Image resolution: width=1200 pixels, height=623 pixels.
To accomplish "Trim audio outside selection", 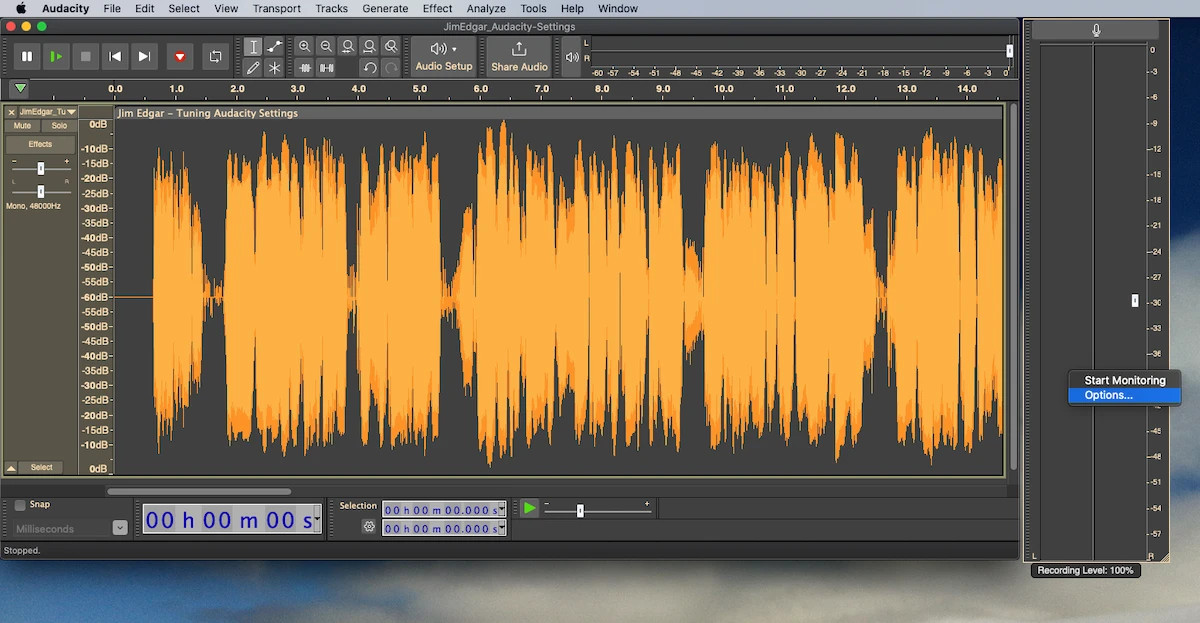I will tap(304, 68).
